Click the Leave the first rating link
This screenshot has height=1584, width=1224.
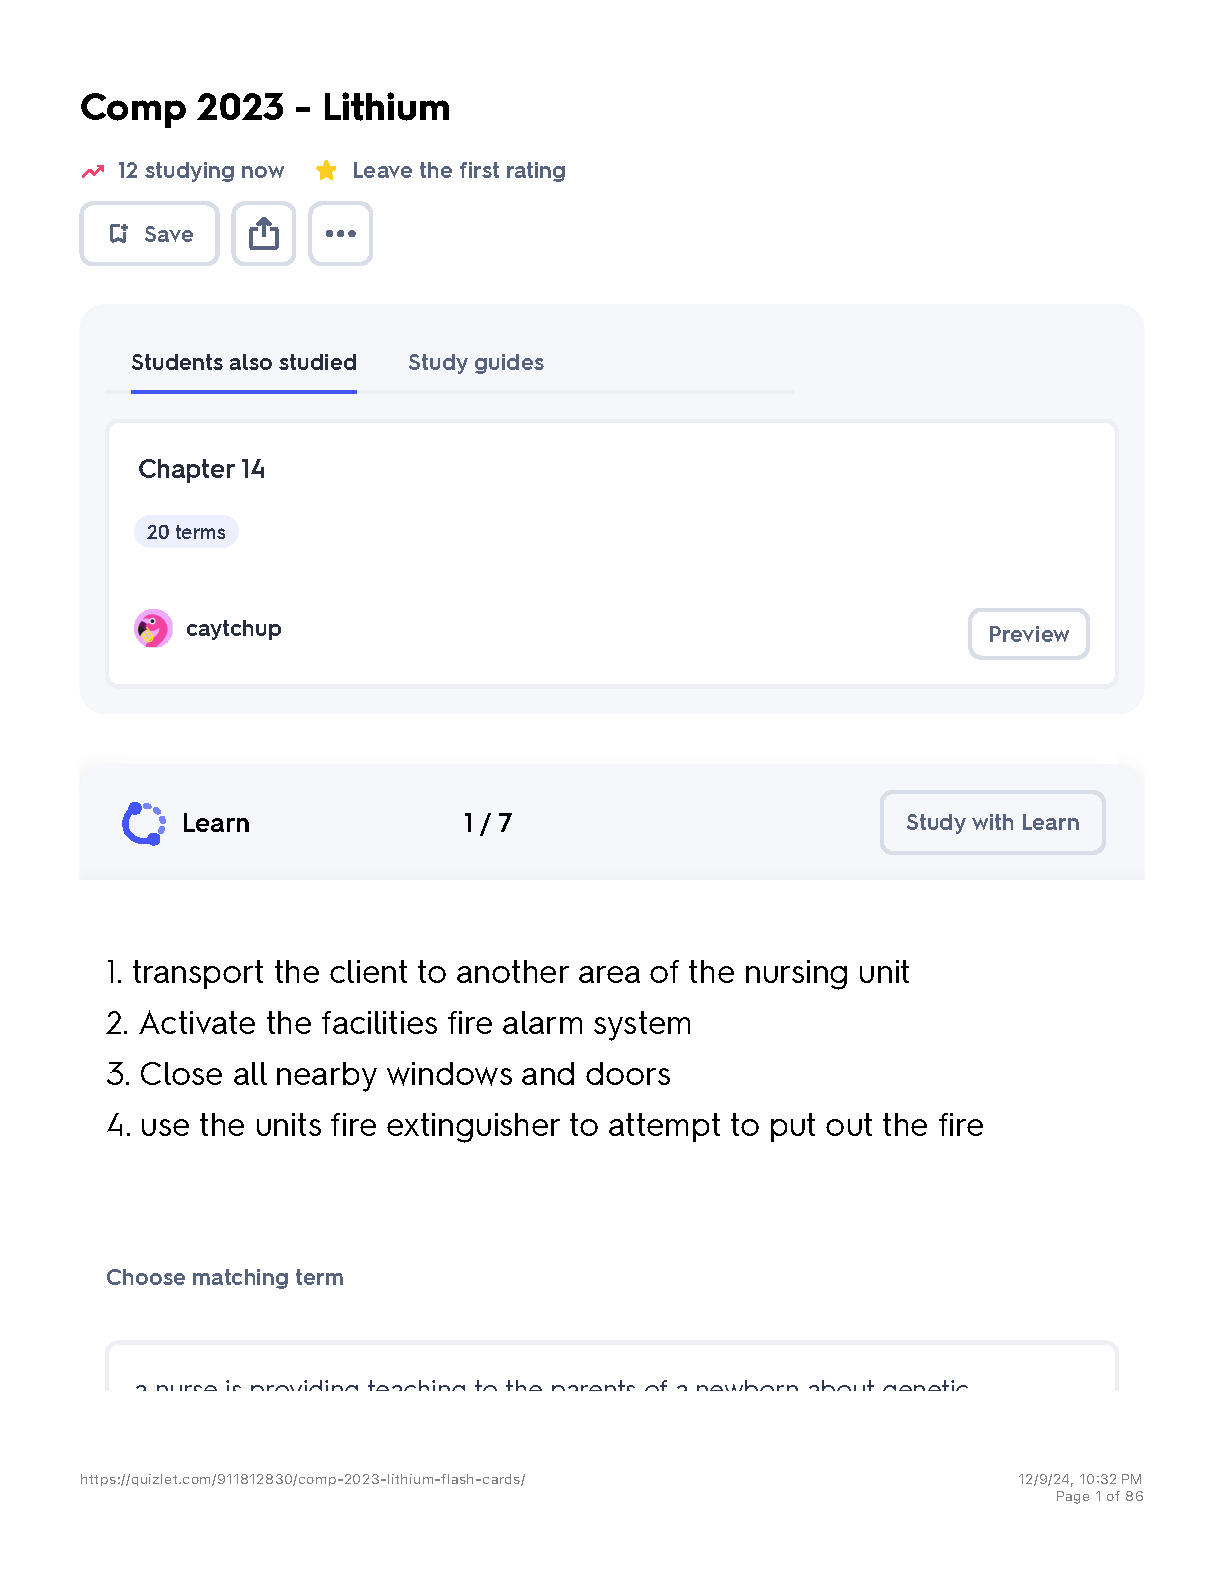[459, 171]
